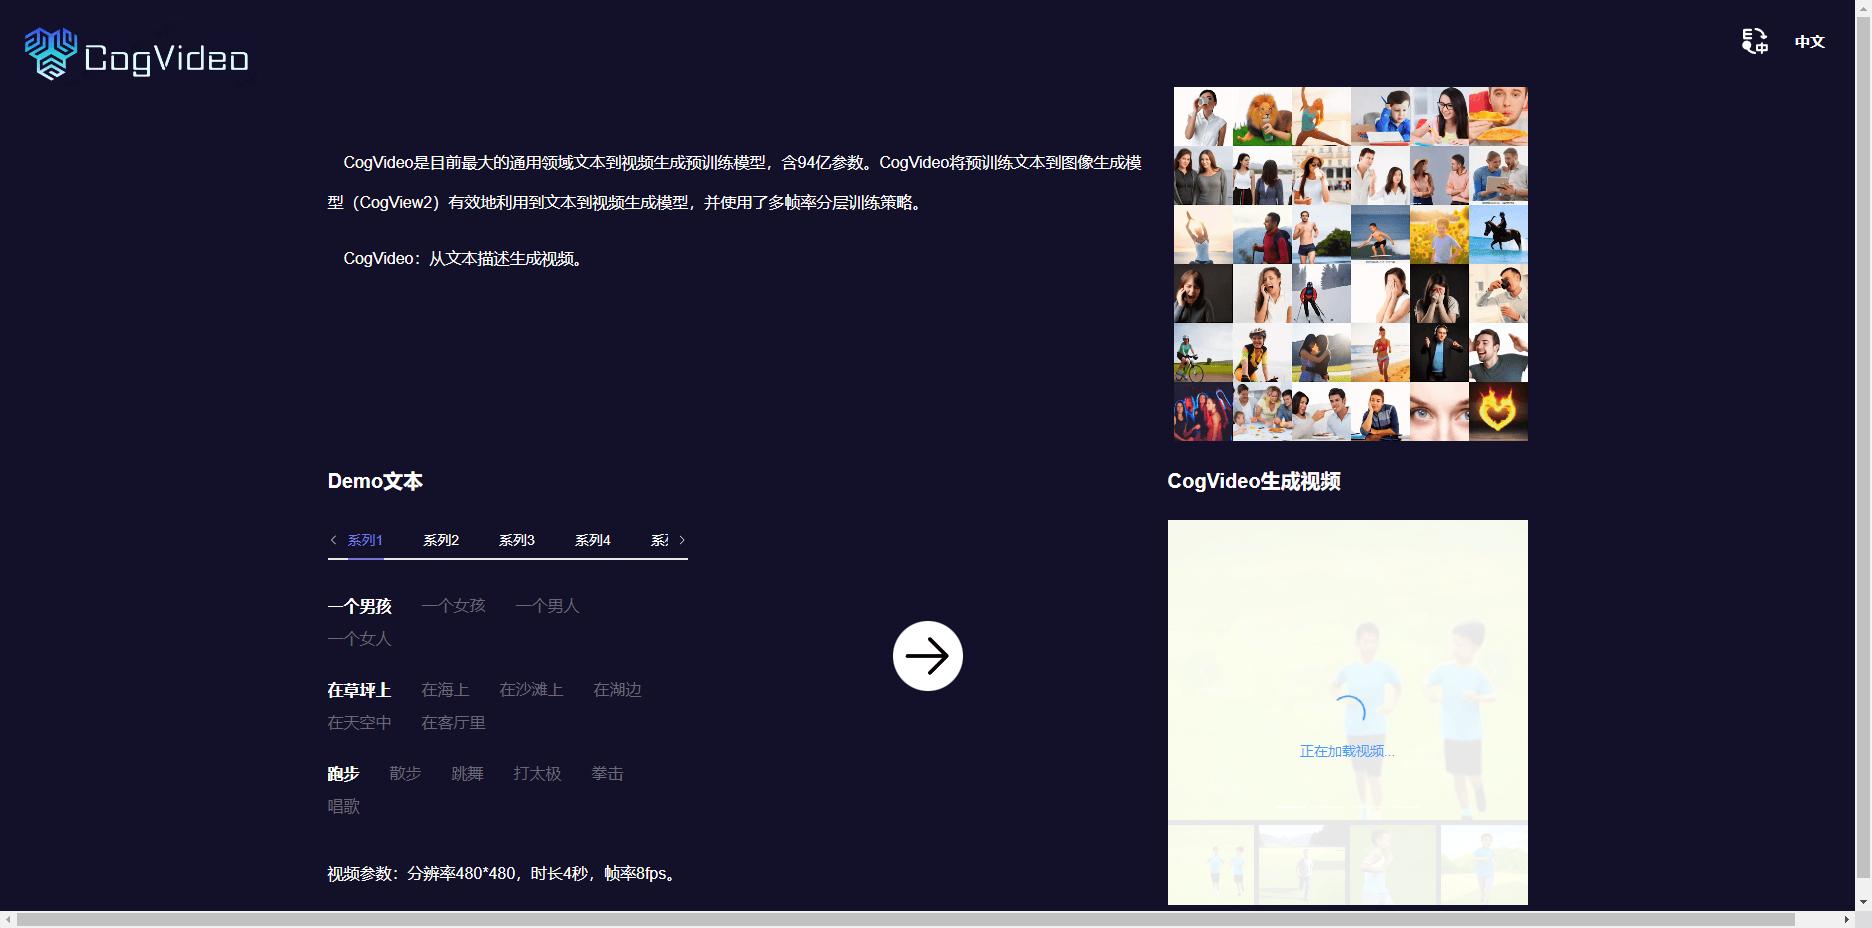This screenshot has height=928, width=1872.
Task: Select the 打太极 action option
Action: click(537, 773)
